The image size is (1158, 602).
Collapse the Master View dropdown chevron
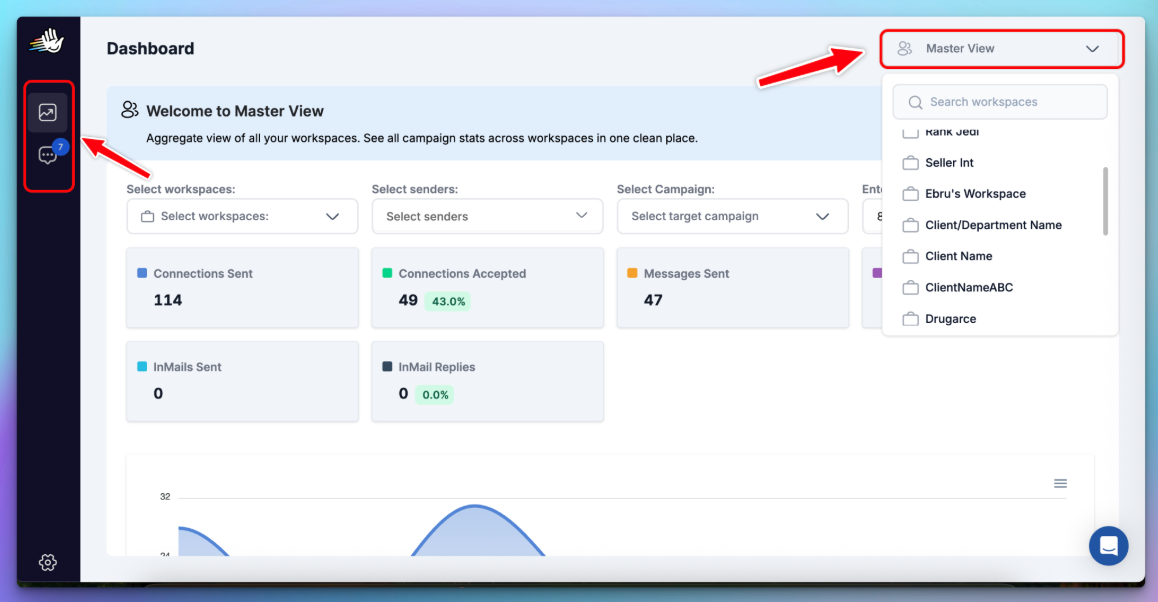(x=1090, y=48)
